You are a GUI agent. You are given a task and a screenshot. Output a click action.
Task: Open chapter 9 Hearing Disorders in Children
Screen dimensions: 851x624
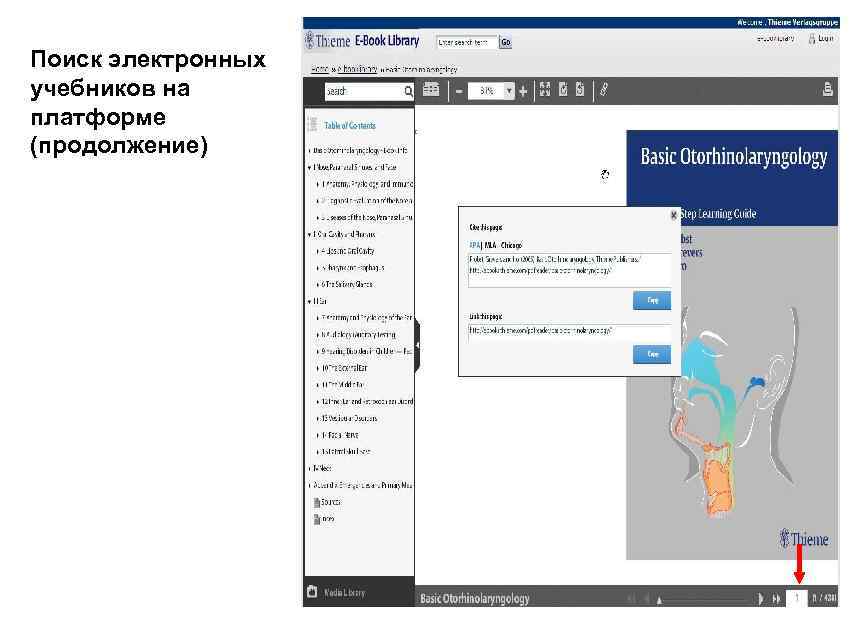point(366,352)
